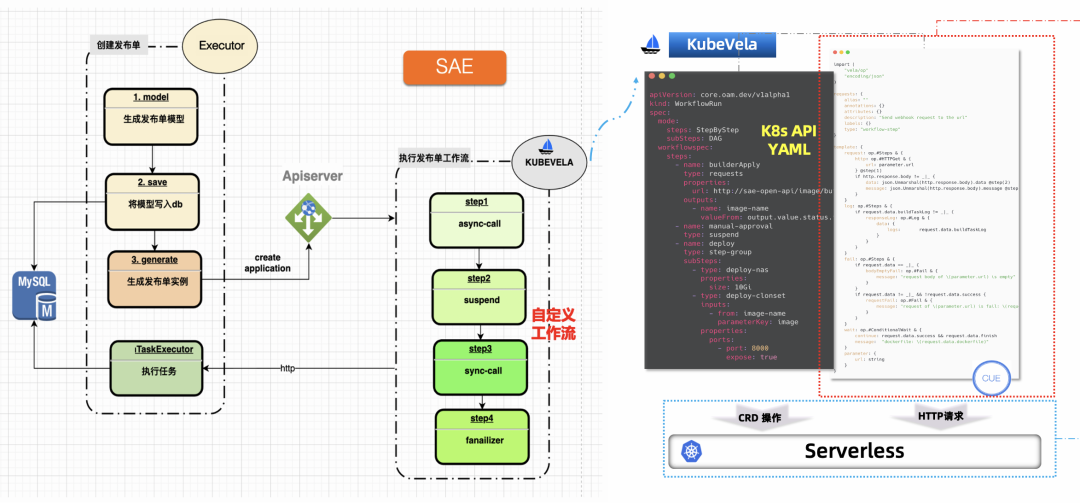Click the KubeVela sailboat logo icon
The height and width of the screenshot is (503, 1080).
point(652,45)
